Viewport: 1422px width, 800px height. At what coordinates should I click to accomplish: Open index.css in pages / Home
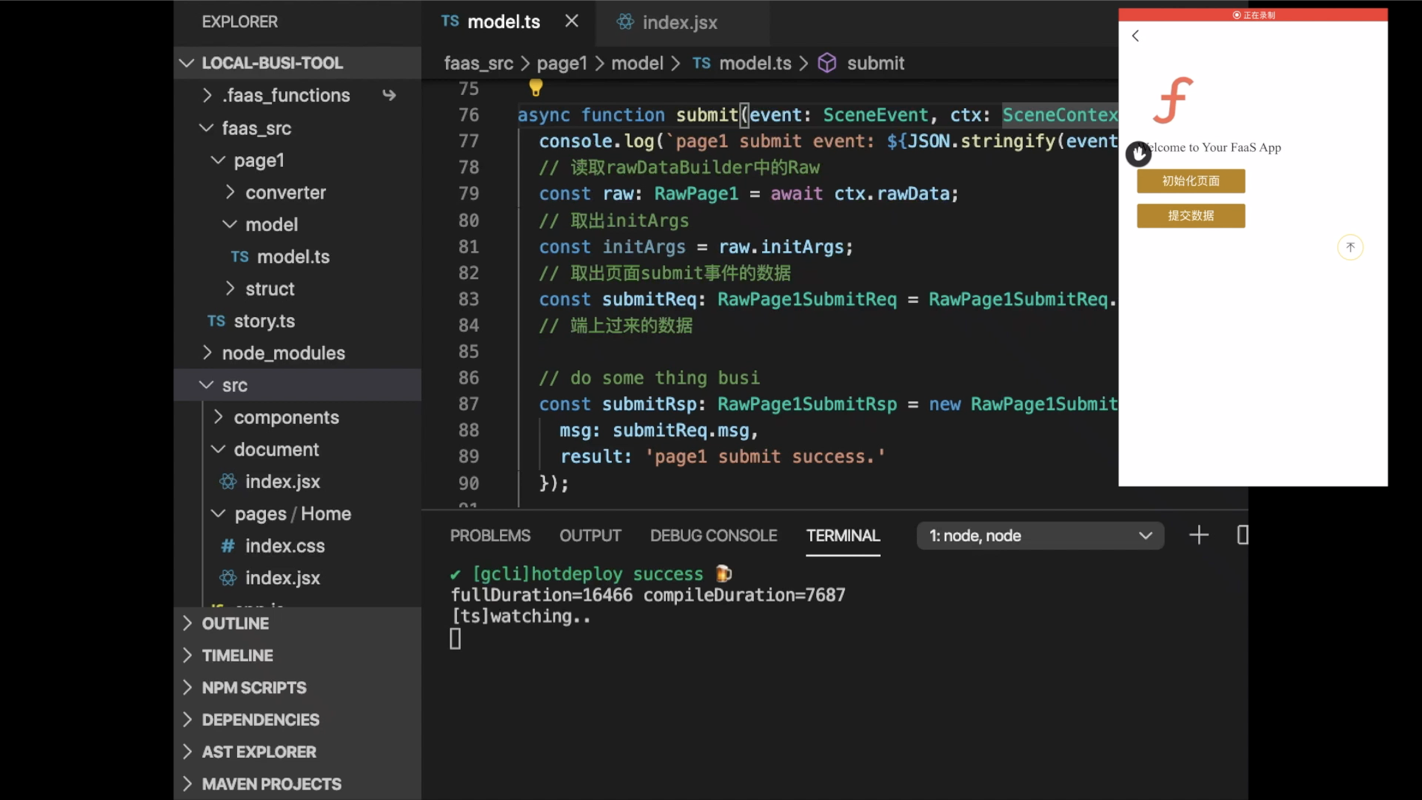285,546
